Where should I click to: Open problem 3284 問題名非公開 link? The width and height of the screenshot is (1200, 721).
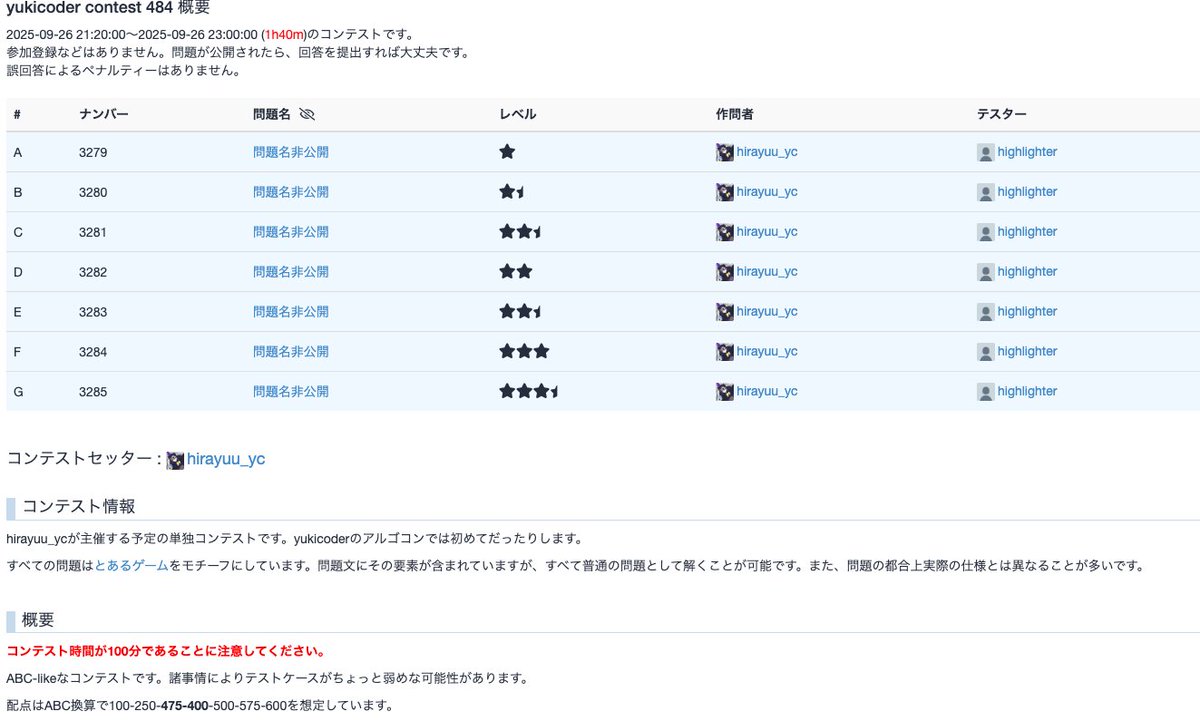tap(291, 352)
